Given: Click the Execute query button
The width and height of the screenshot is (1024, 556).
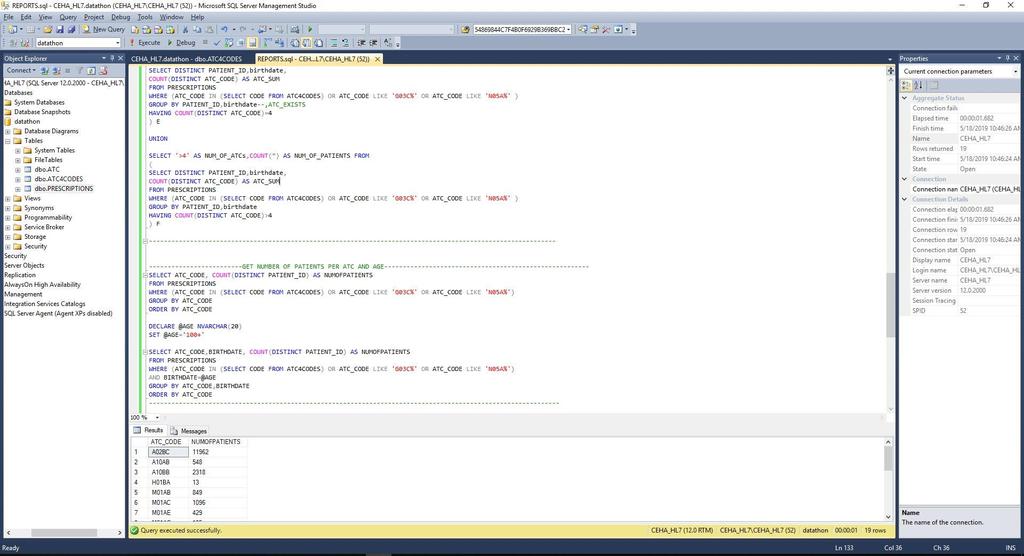Looking at the screenshot, I should coord(145,42).
